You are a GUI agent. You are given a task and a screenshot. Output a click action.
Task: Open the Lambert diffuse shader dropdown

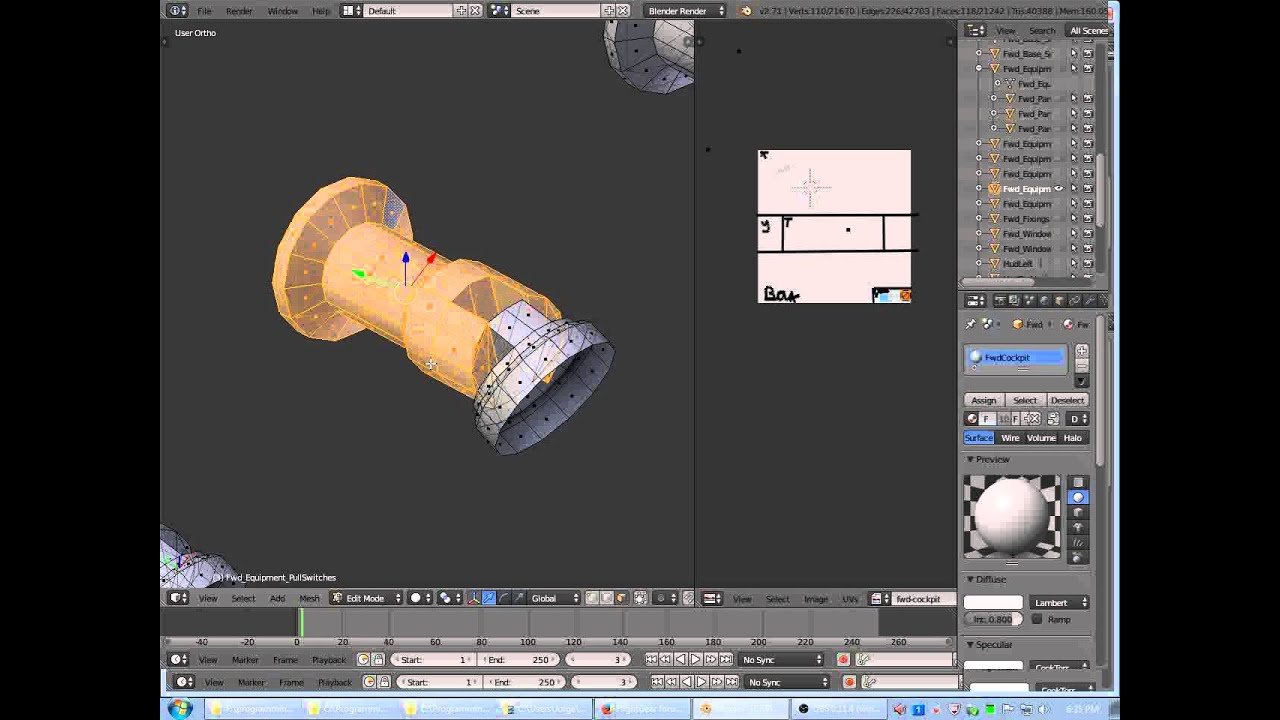coord(1059,603)
